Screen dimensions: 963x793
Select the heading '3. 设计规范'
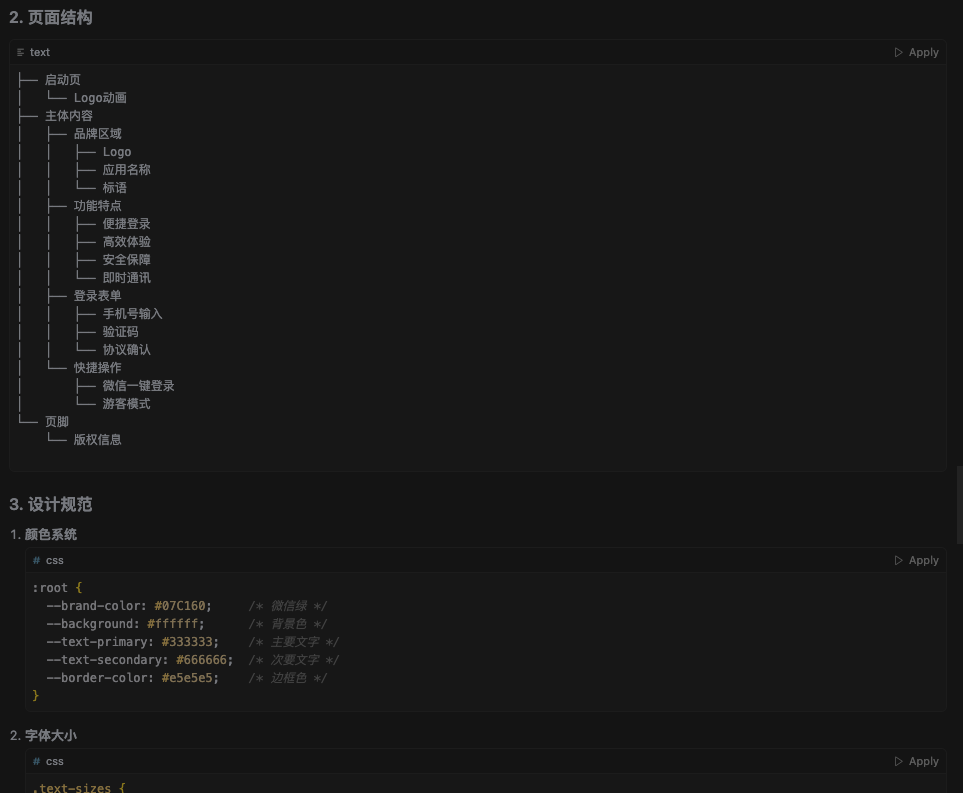50,504
